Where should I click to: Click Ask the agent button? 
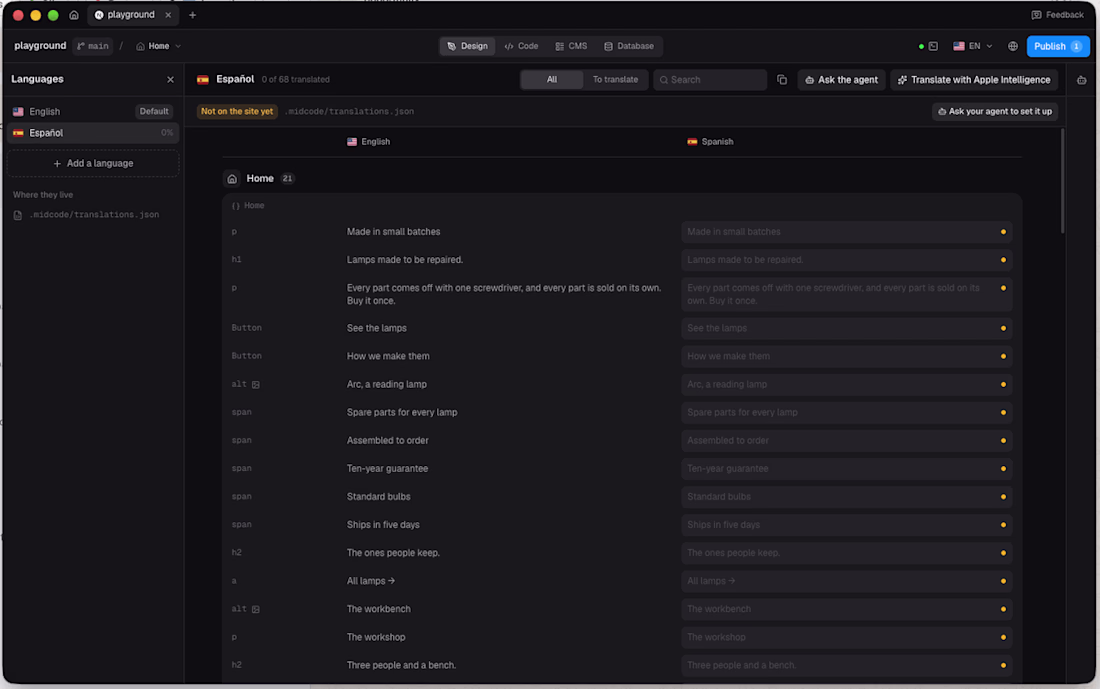(841, 80)
